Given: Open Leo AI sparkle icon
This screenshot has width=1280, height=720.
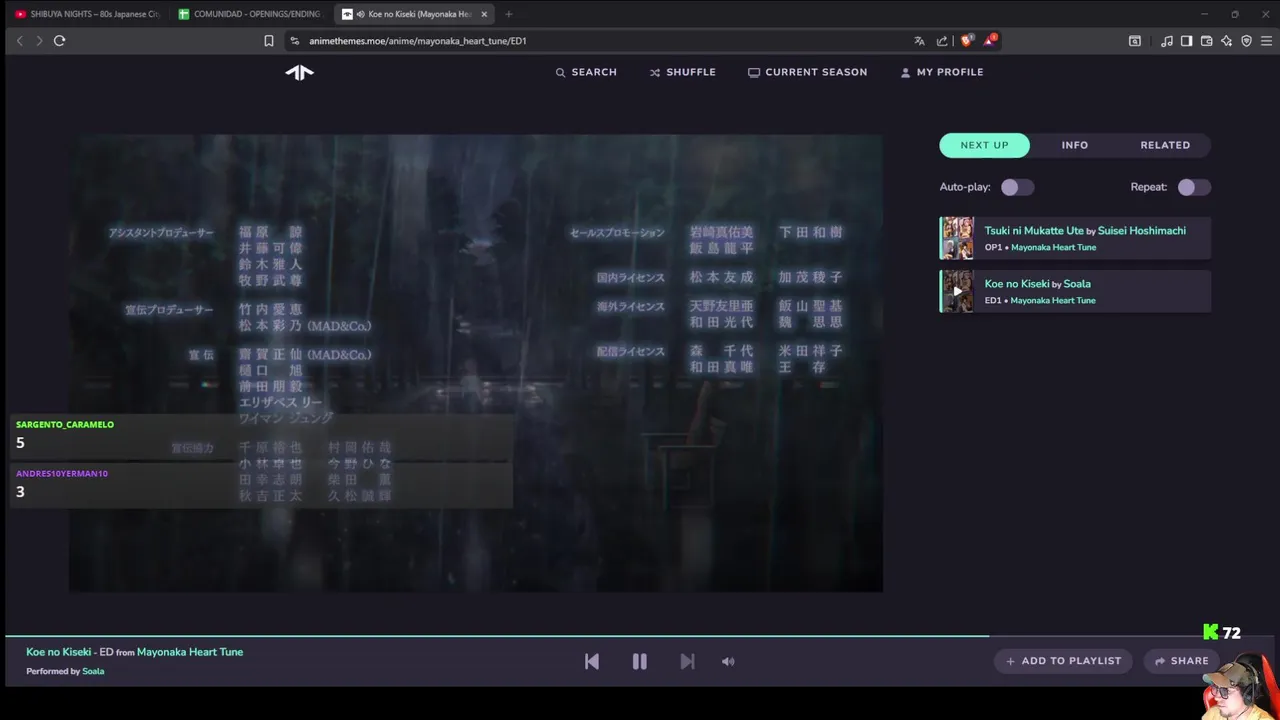Looking at the screenshot, I should click(1226, 41).
